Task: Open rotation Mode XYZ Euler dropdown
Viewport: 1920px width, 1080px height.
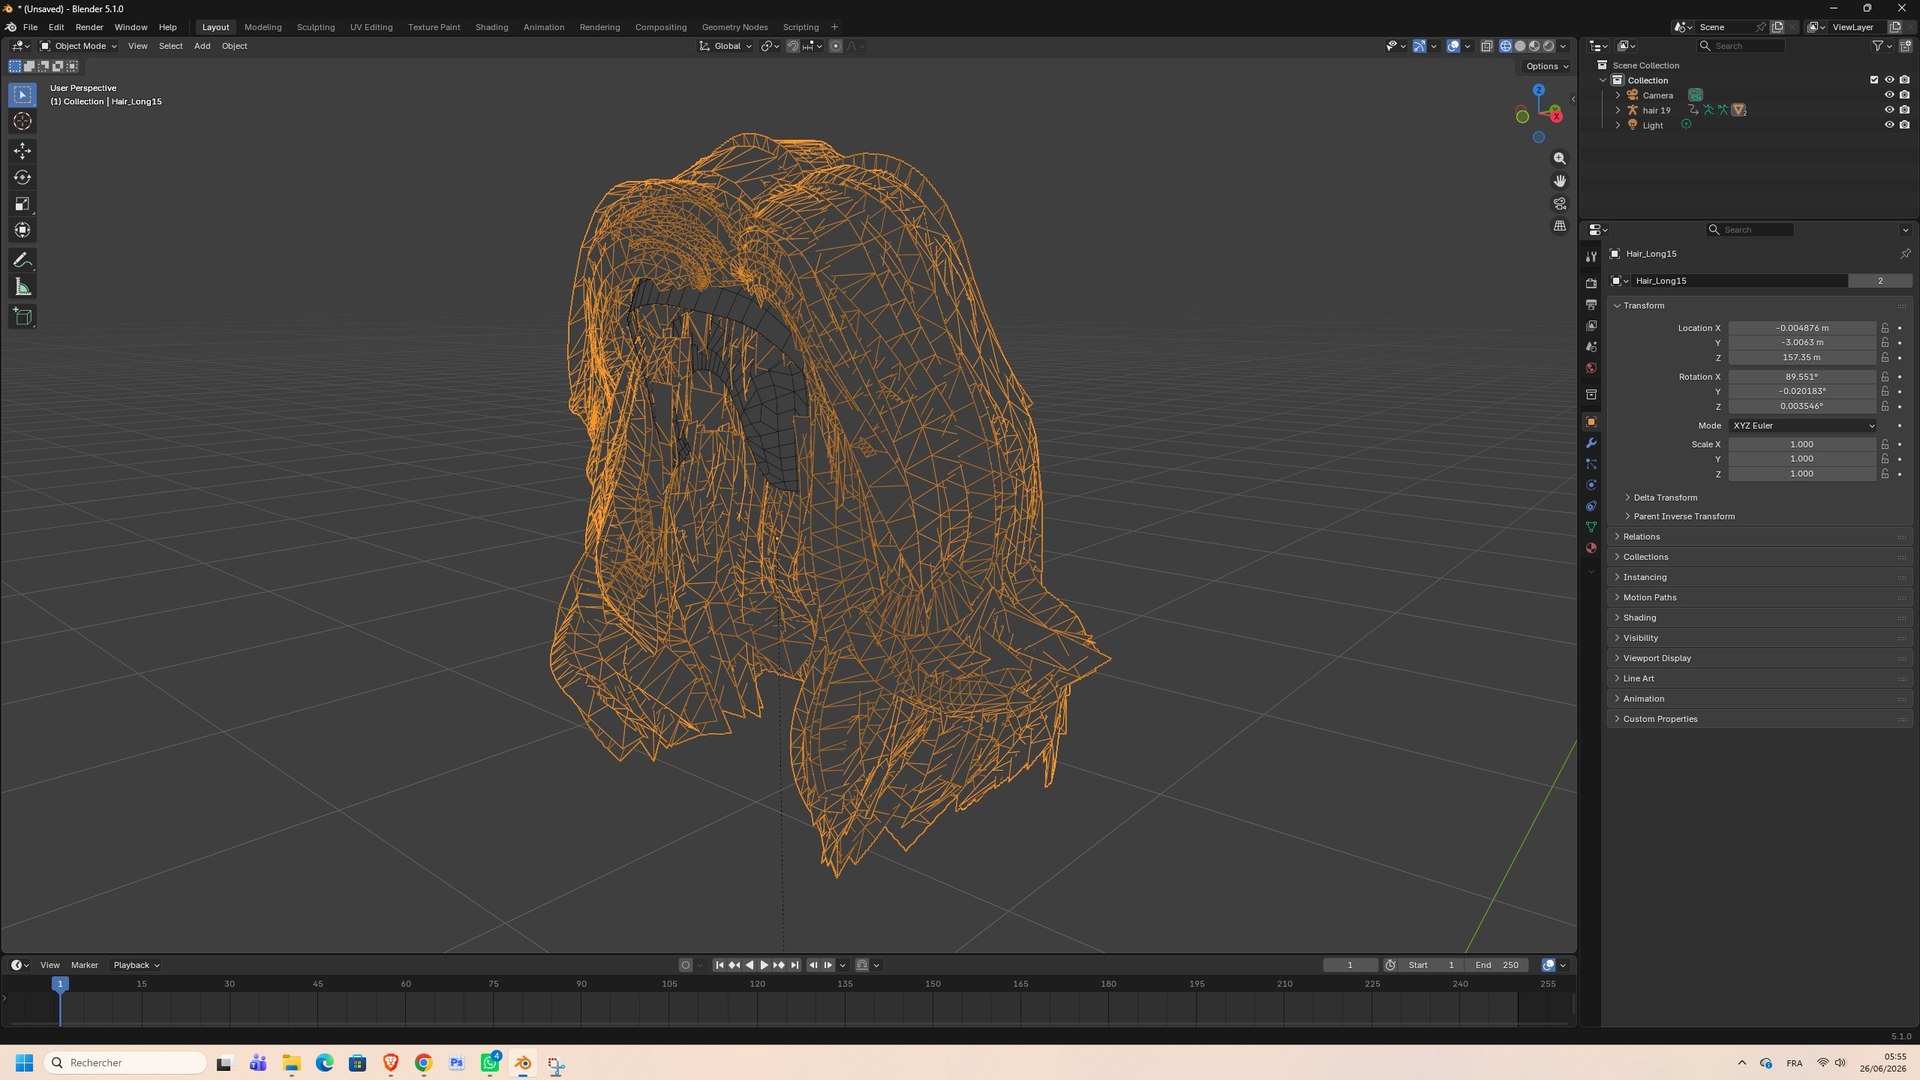Action: [x=1803, y=426]
